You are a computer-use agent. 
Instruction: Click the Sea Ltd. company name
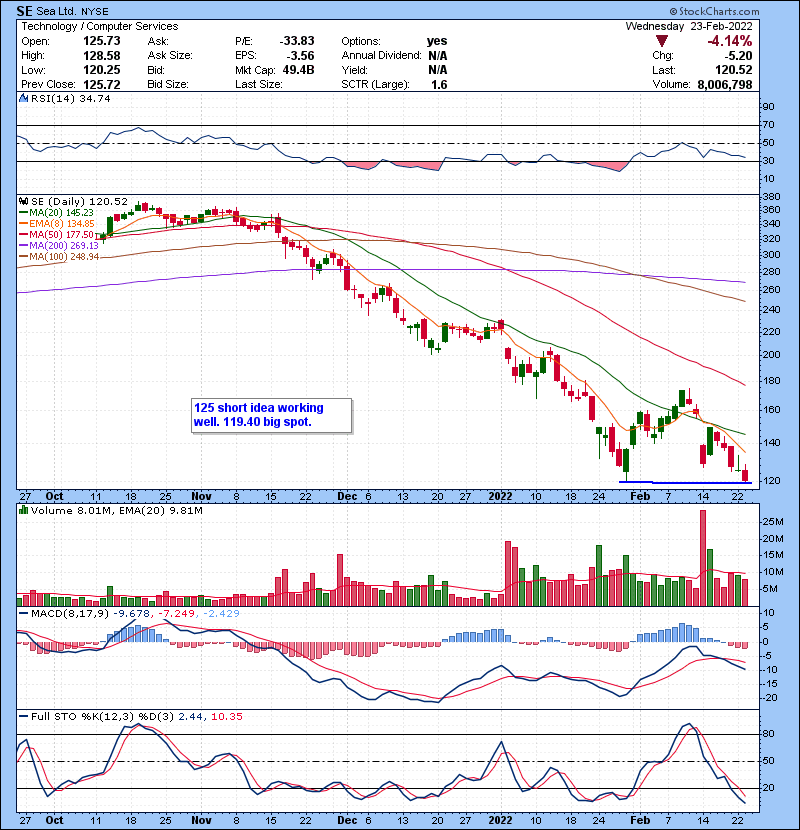click(x=57, y=11)
